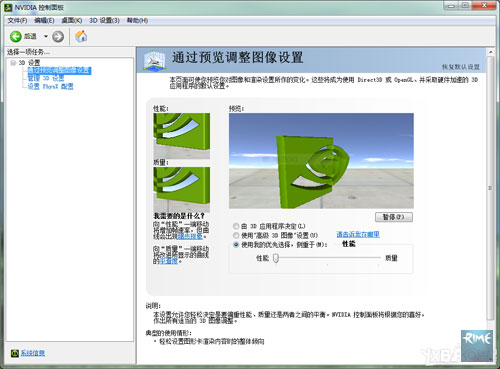Screen dimensions: 500x369
Task: Click the NVIDIA icon beside 系统信息
Action: [14, 353]
